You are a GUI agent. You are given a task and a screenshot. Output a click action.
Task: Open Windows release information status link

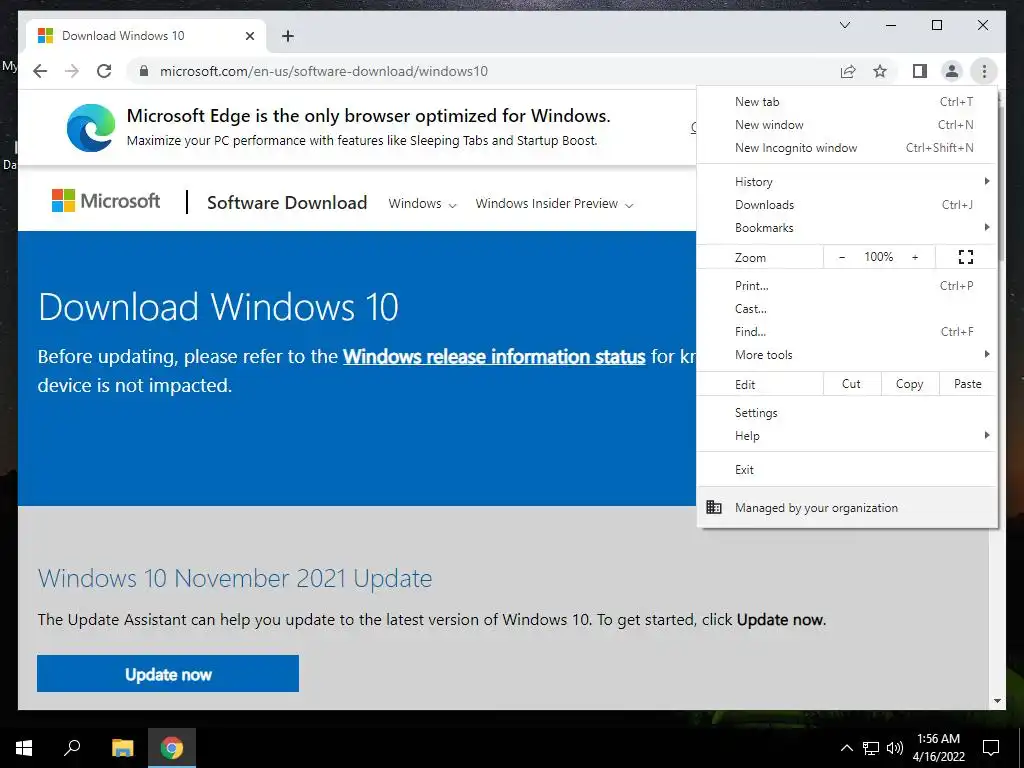[x=494, y=357]
